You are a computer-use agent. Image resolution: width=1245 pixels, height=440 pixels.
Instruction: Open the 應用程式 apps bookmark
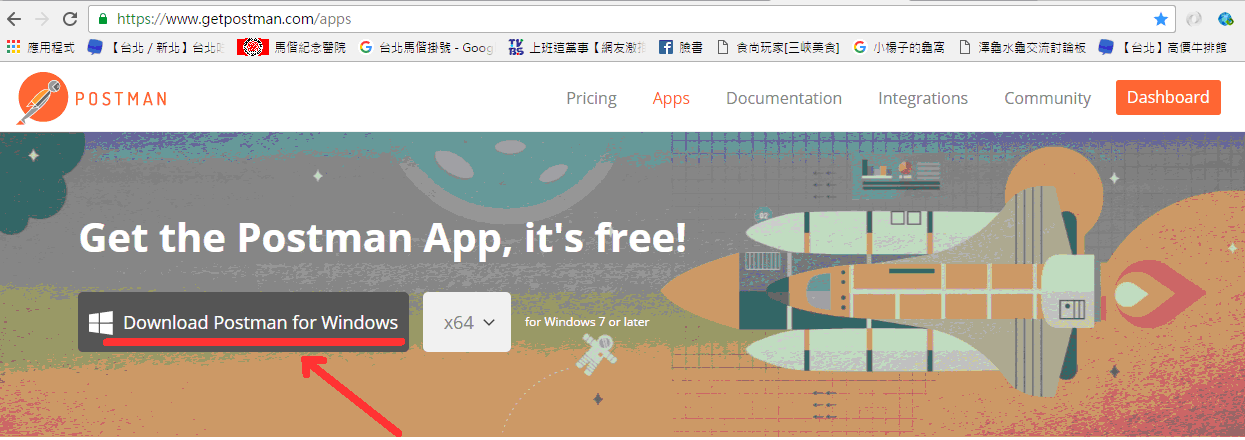pos(41,47)
